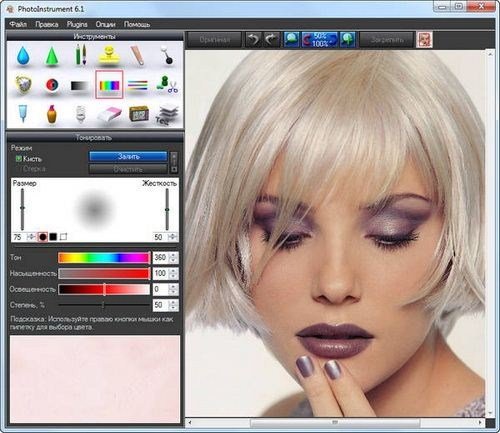Select the scissors object cutout tool
Viewport: 500px width, 433px height.
click(x=167, y=85)
